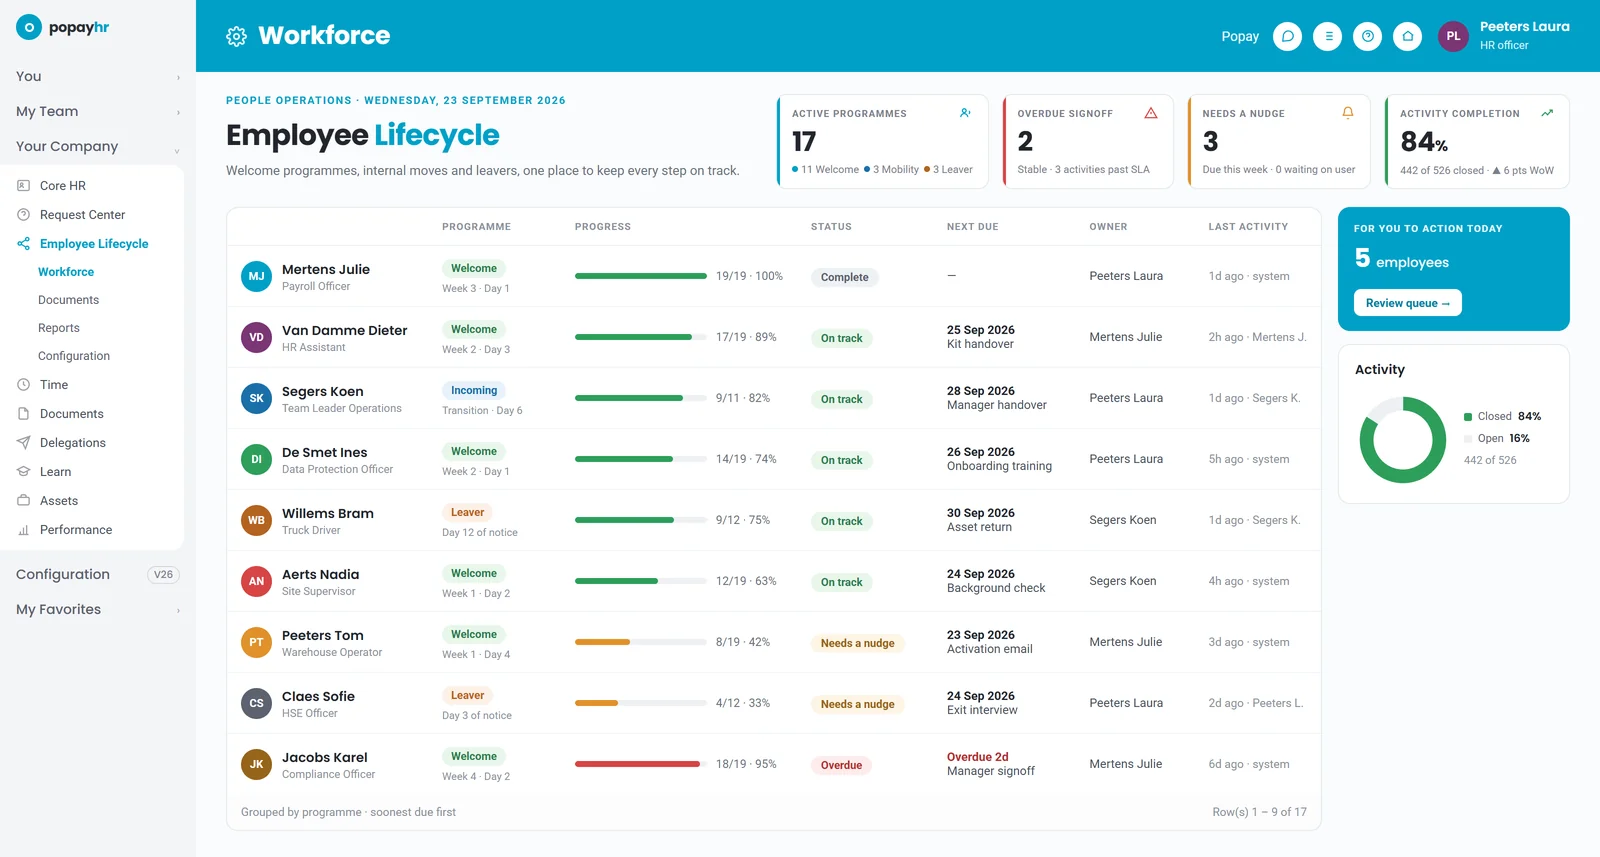Expand the My Team menu section
The width and height of the screenshot is (1600, 857).
coord(98,112)
